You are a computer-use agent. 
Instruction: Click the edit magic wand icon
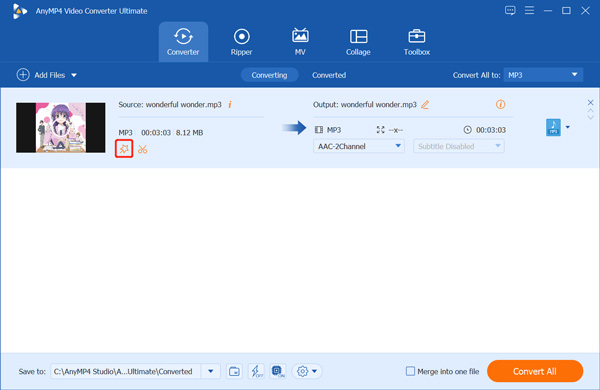124,149
